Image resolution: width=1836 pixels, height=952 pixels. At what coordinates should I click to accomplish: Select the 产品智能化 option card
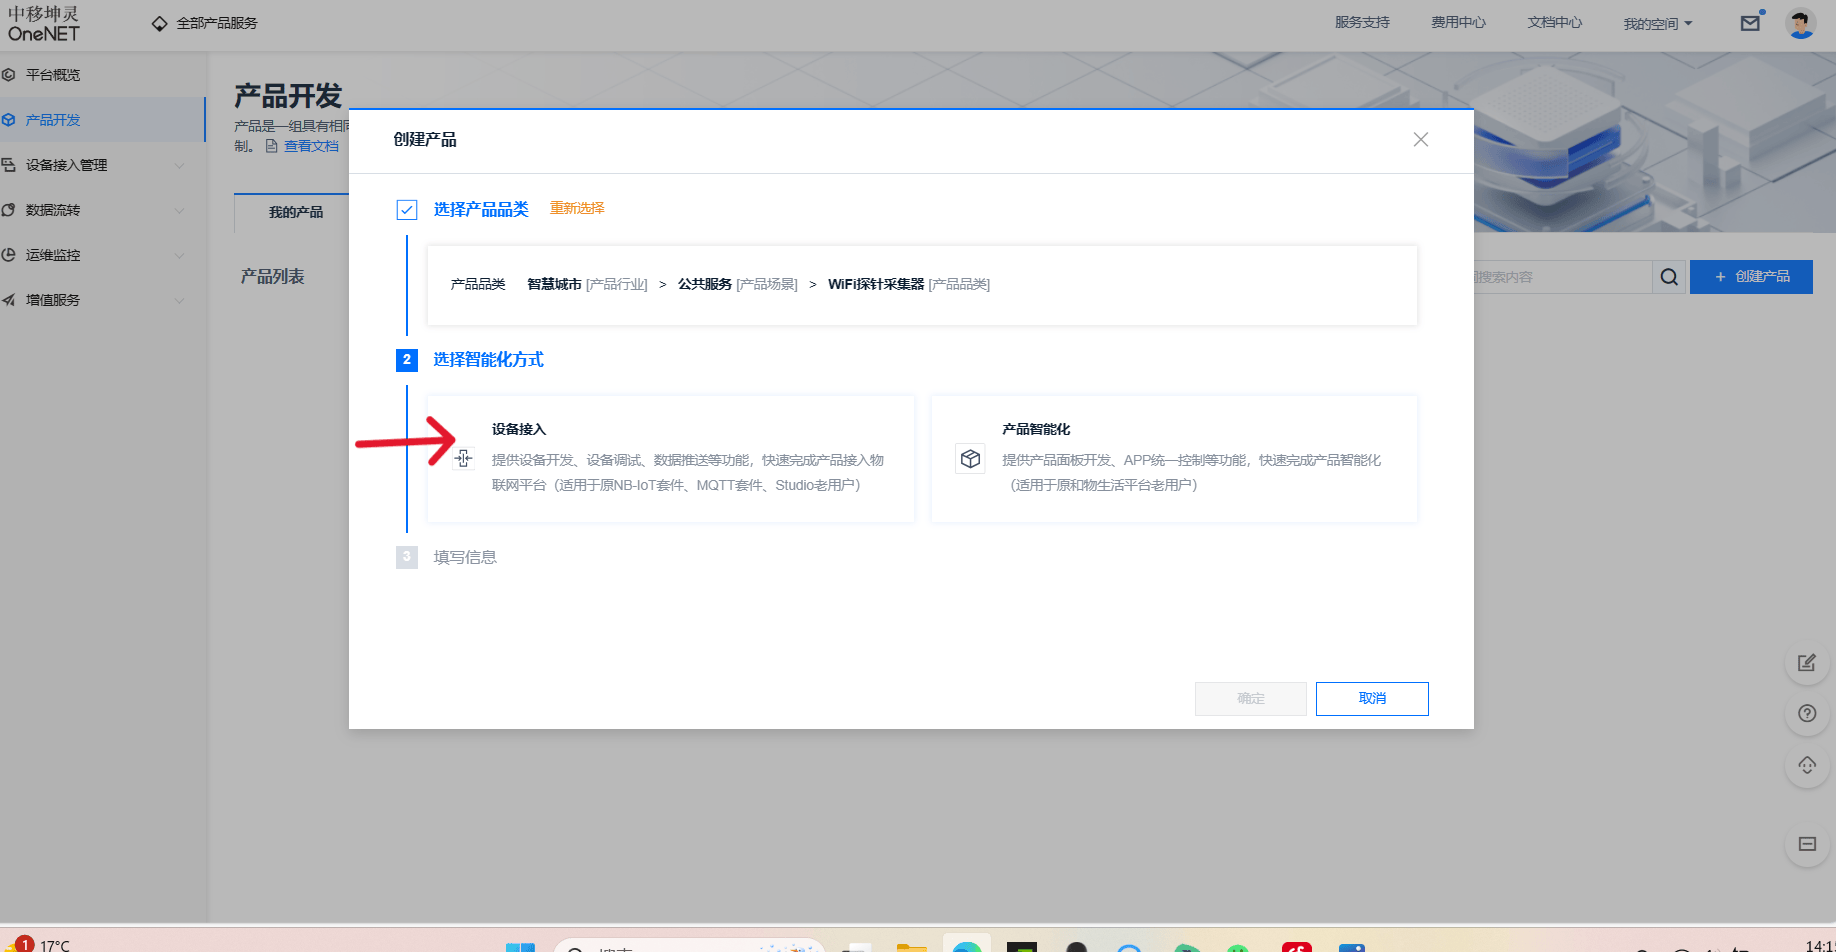click(x=1173, y=458)
